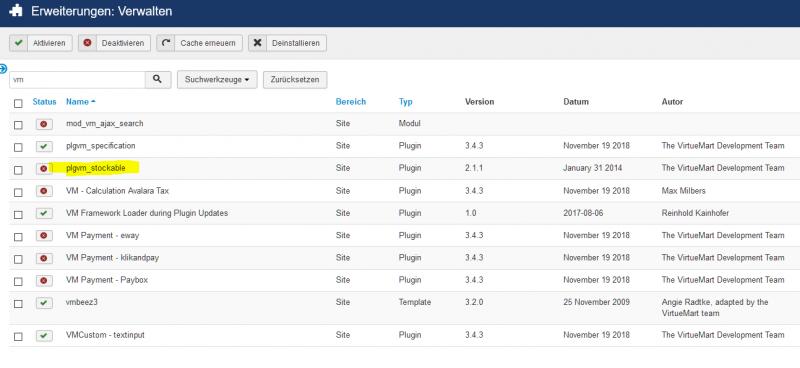Screen dimensions: 800x368
Task: Click the highlighted plgvm_stockable name
Action: (96, 168)
